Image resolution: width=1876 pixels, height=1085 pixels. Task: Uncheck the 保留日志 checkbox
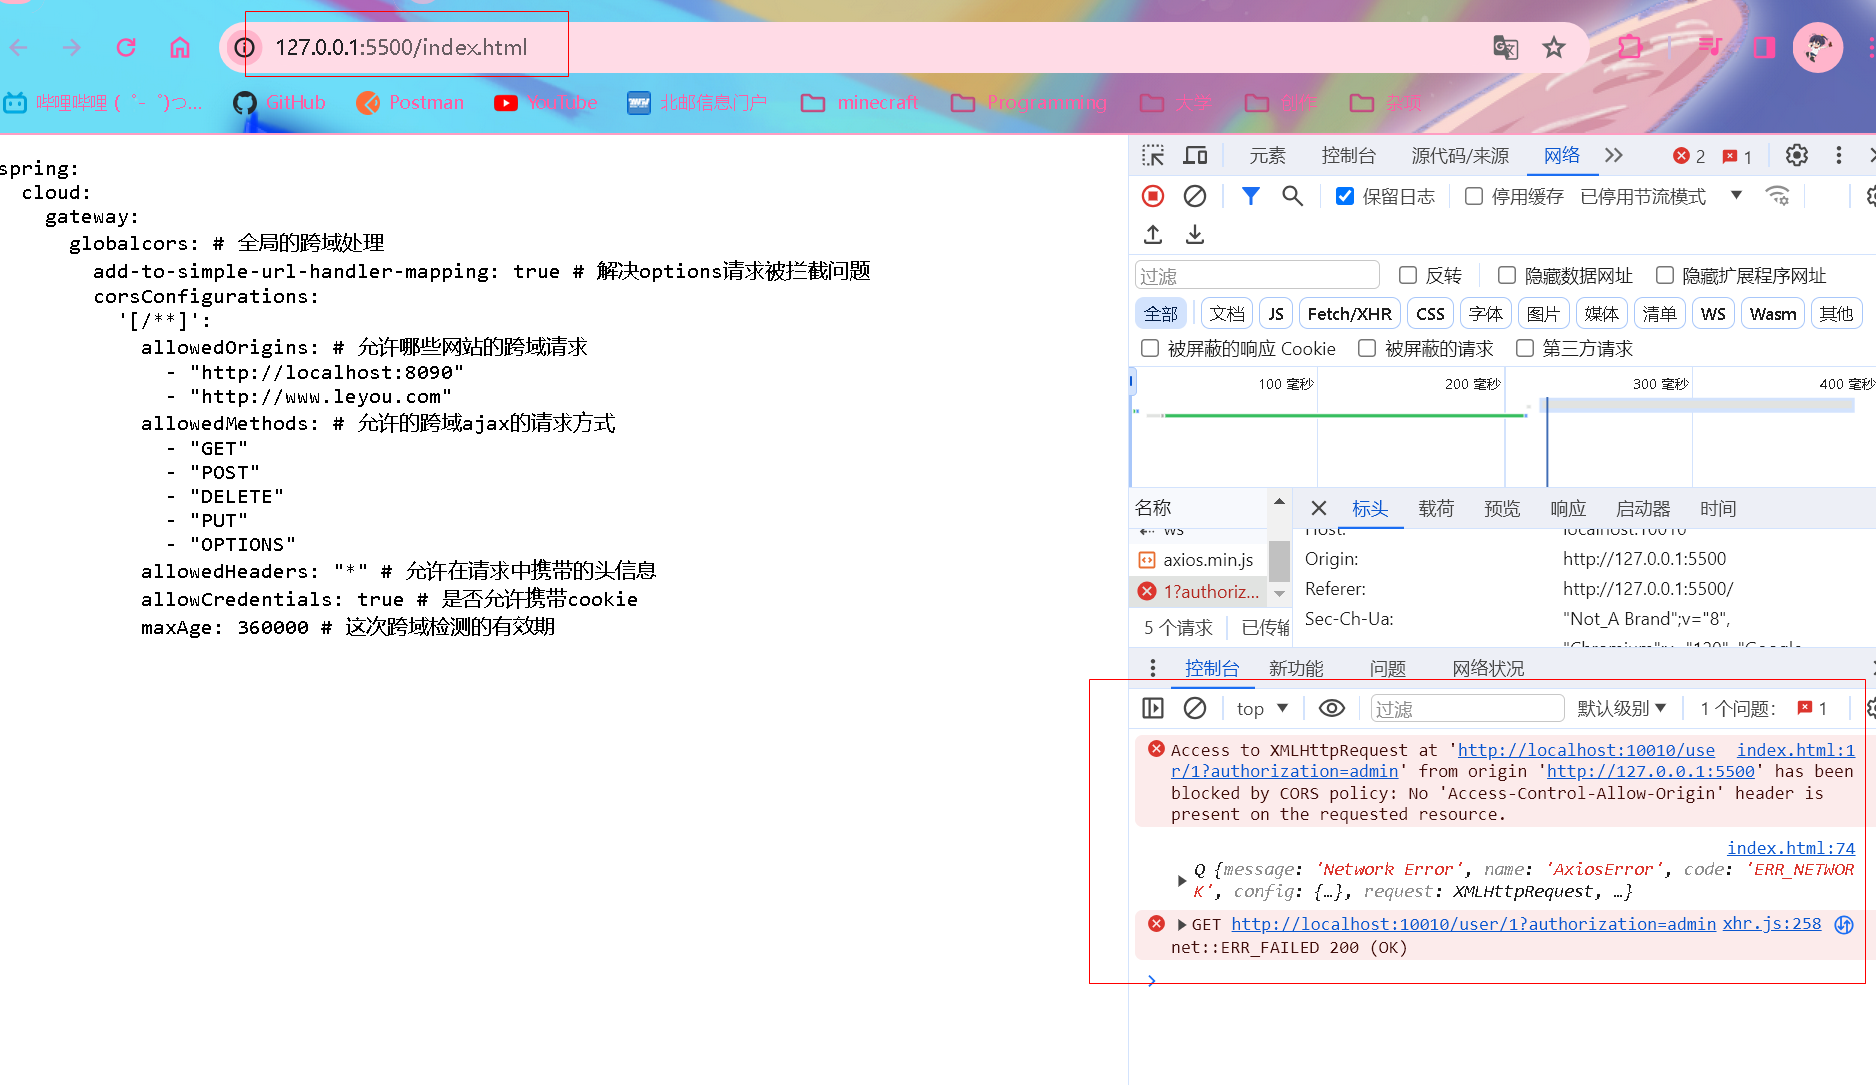1345,196
